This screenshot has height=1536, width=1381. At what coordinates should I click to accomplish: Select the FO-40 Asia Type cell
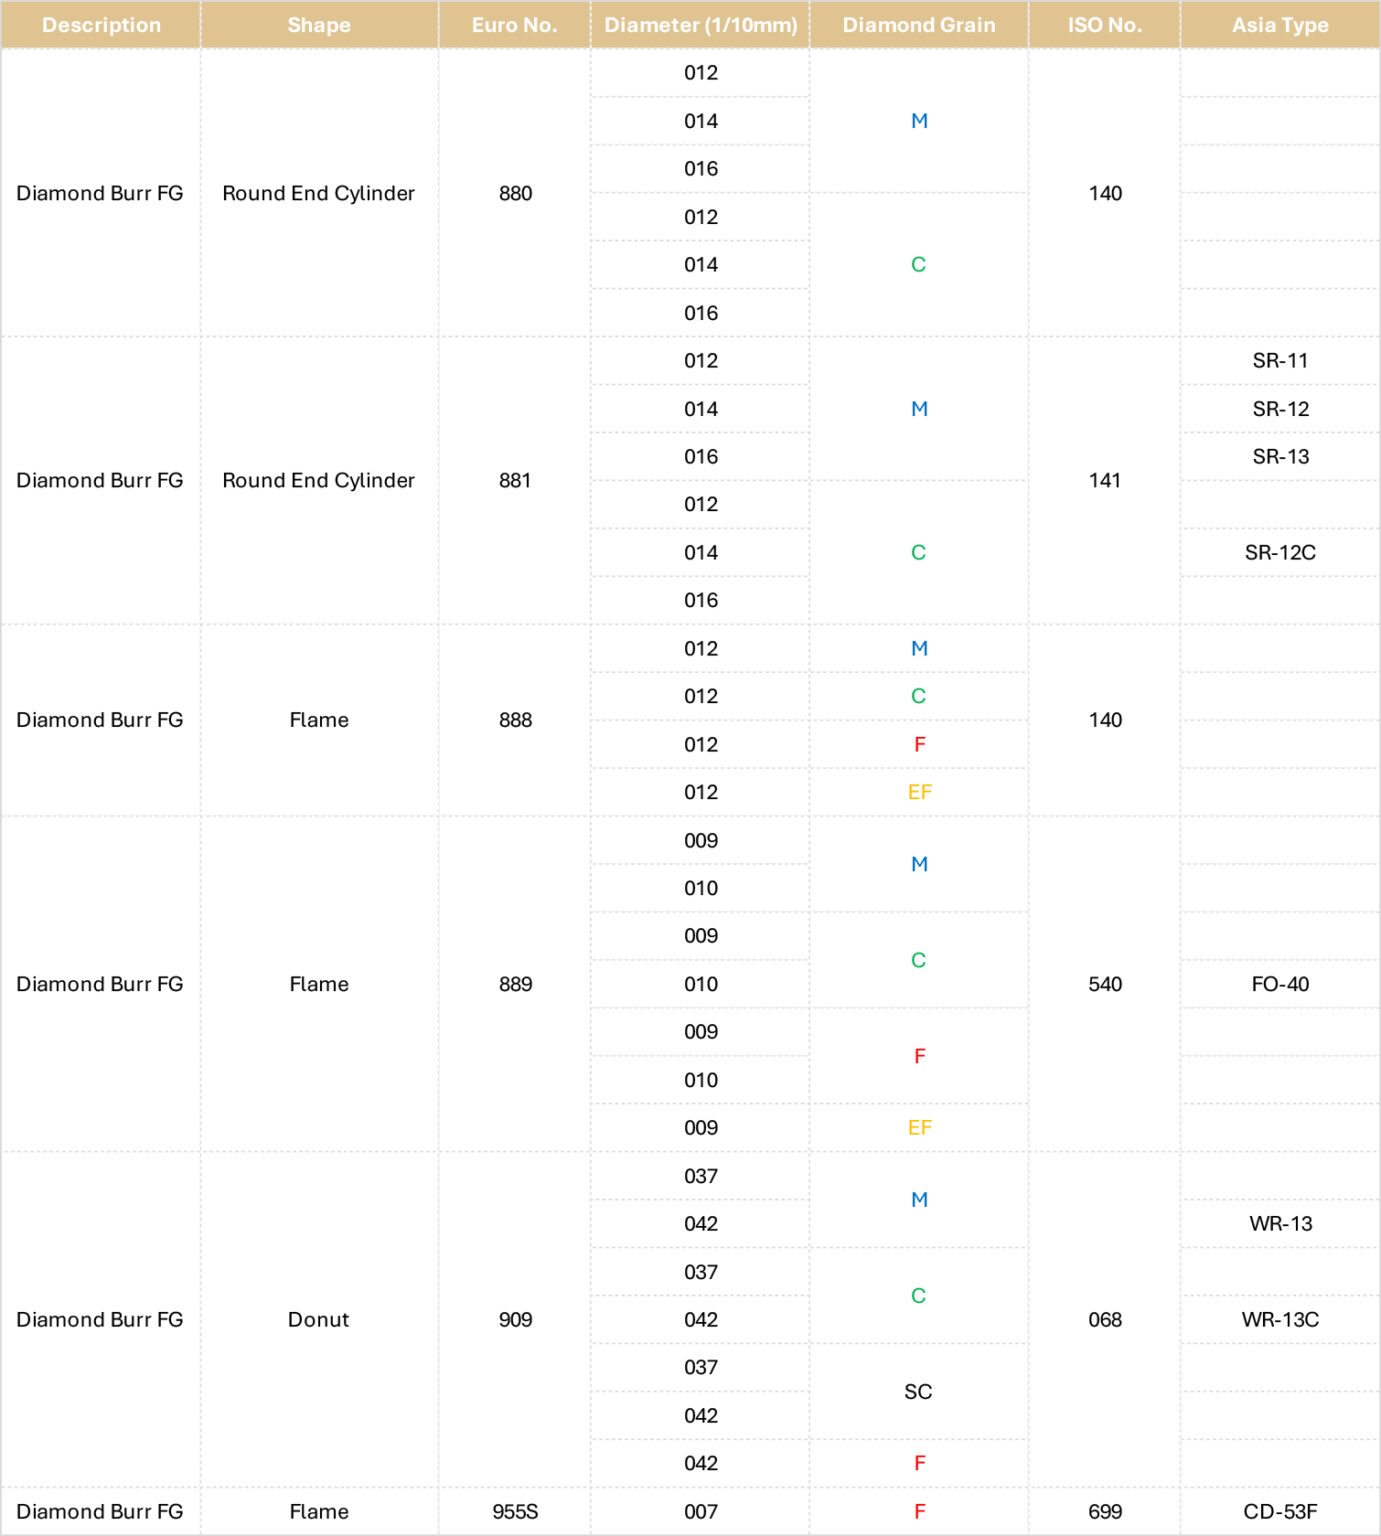click(x=1280, y=984)
